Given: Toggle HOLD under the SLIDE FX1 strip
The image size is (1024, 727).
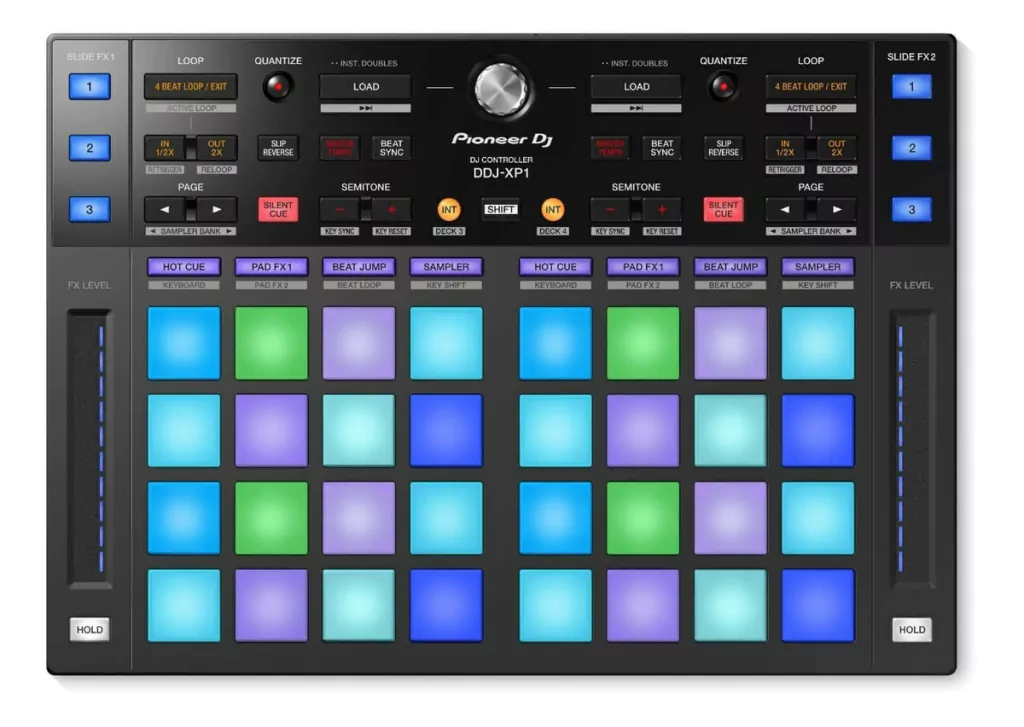Looking at the screenshot, I should click(x=89, y=630).
